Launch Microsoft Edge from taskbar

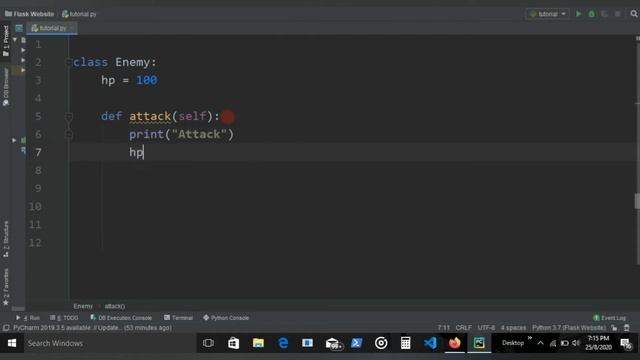pyautogui.click(x=283, y=343)
